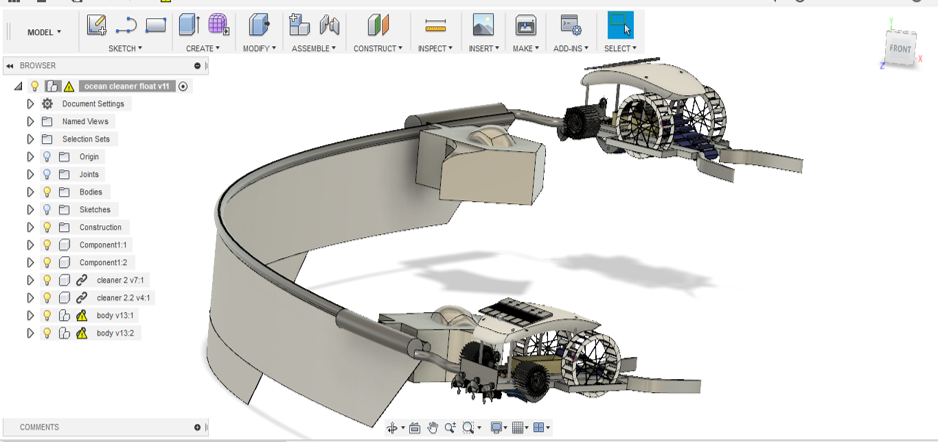This screenshot has width=938, height=442.
Task: Click the window Select tool icon
Action: tap(620, 25)
